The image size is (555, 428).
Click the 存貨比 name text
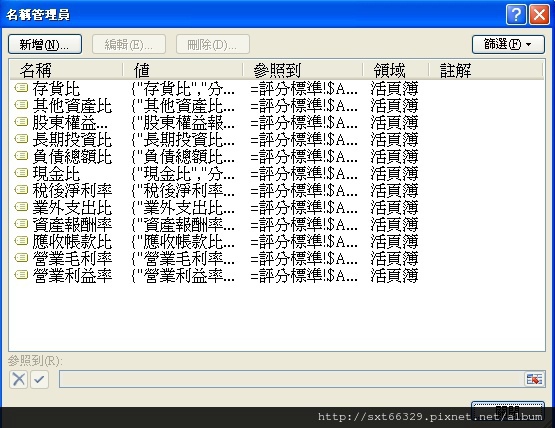[x=56, y=89]
